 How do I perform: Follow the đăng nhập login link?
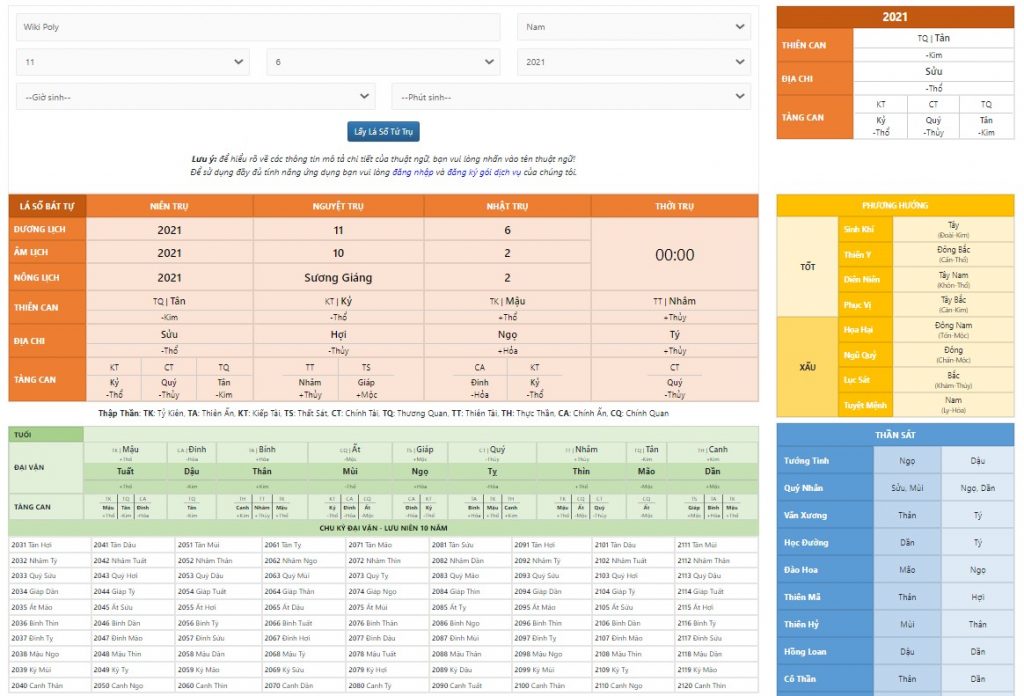[x=412, y=172]
